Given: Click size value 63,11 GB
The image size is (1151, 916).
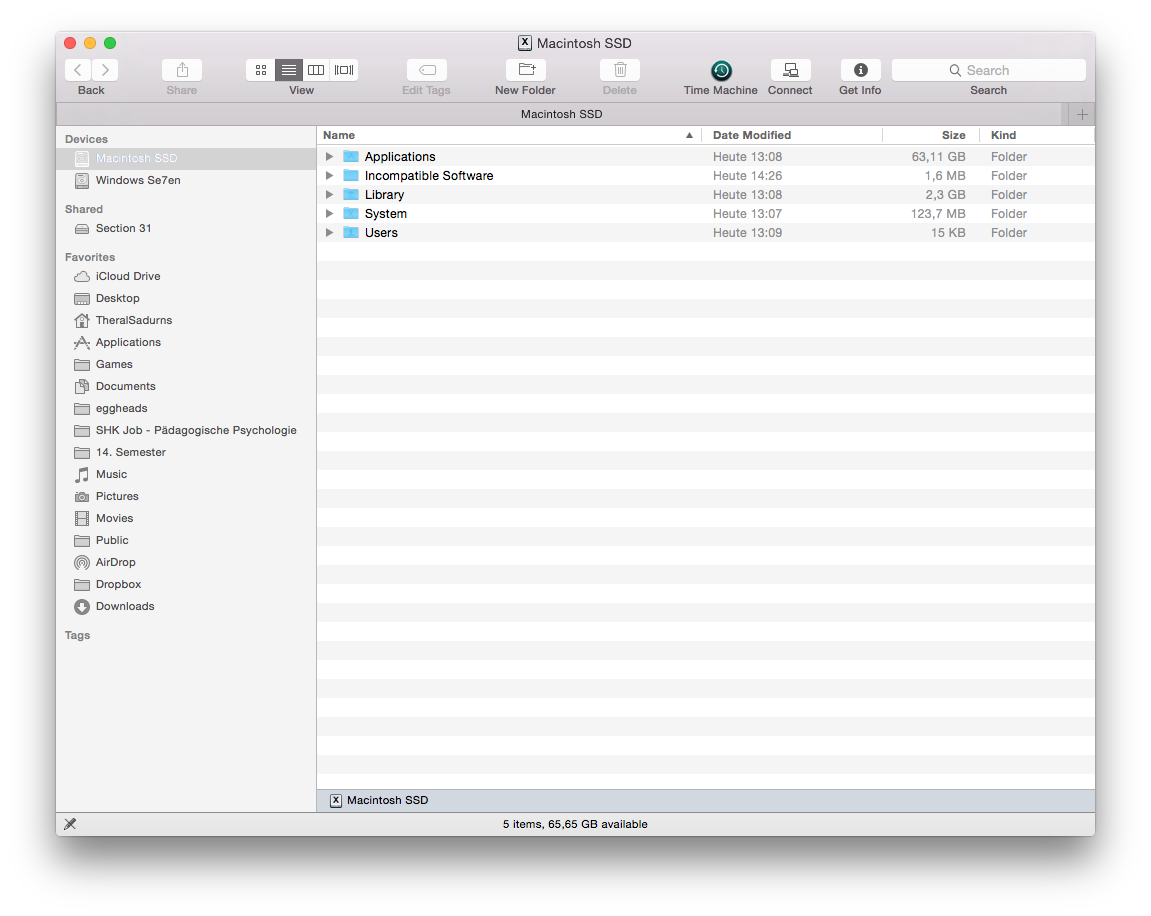Looking at the screenshot, I should pyautogui.click(x=938, y=156).
